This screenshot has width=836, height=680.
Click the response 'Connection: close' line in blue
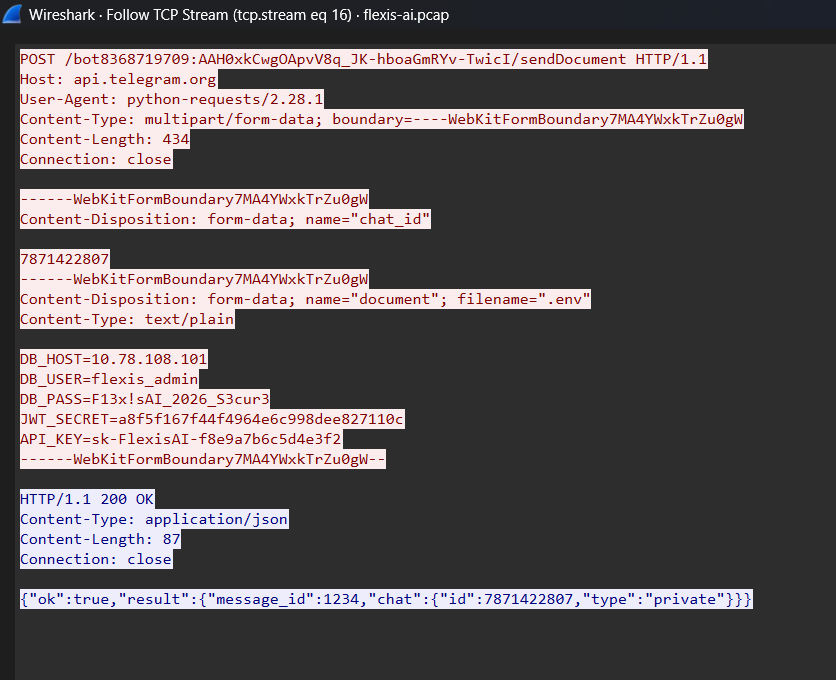(96, 559)
